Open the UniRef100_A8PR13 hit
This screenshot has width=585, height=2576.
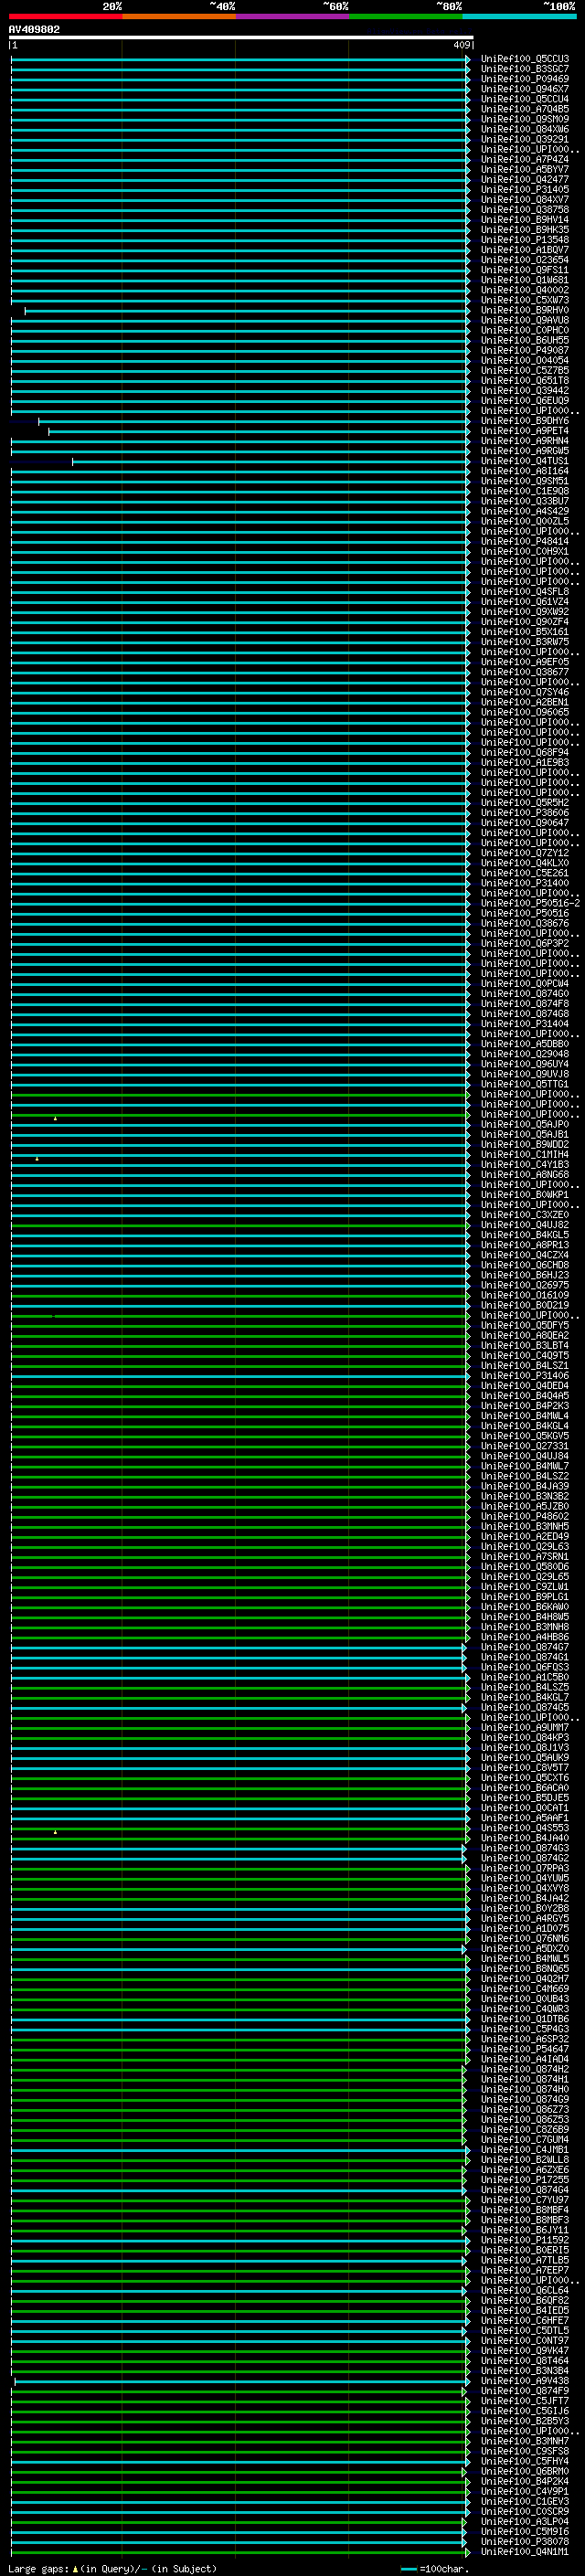(x=524, y=1245)
